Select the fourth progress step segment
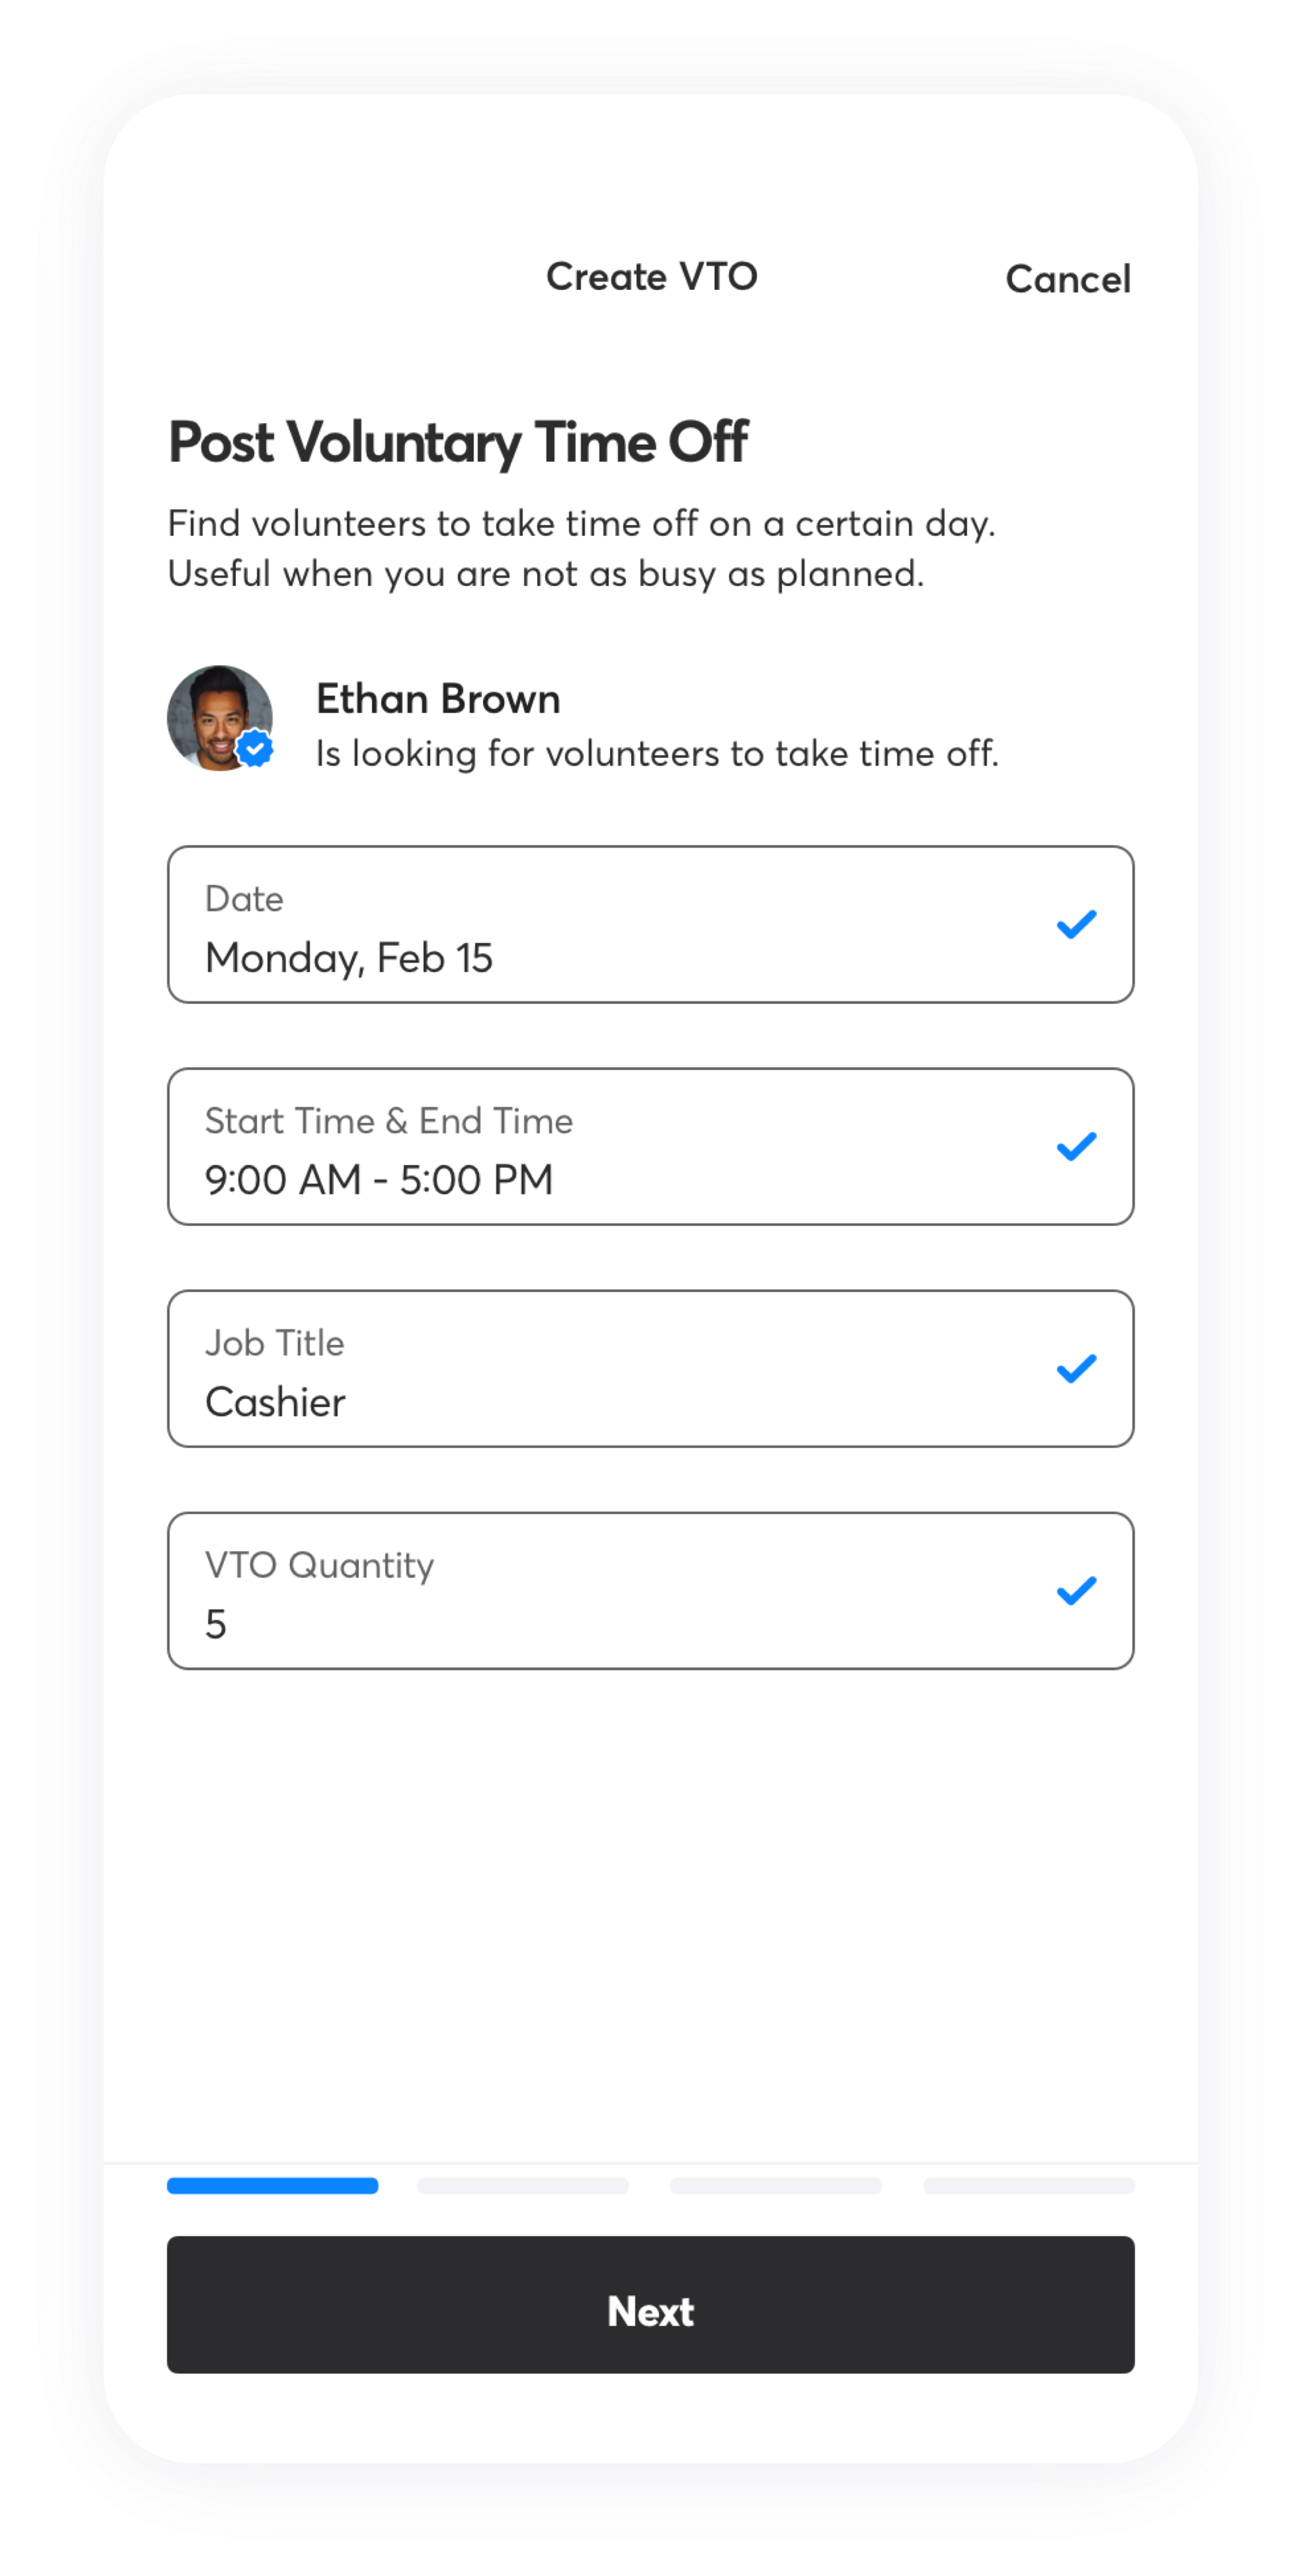Image resolution: width=1302 pixels, height=2576 pixels. pyautogui.click(x=1029, y=2185)
